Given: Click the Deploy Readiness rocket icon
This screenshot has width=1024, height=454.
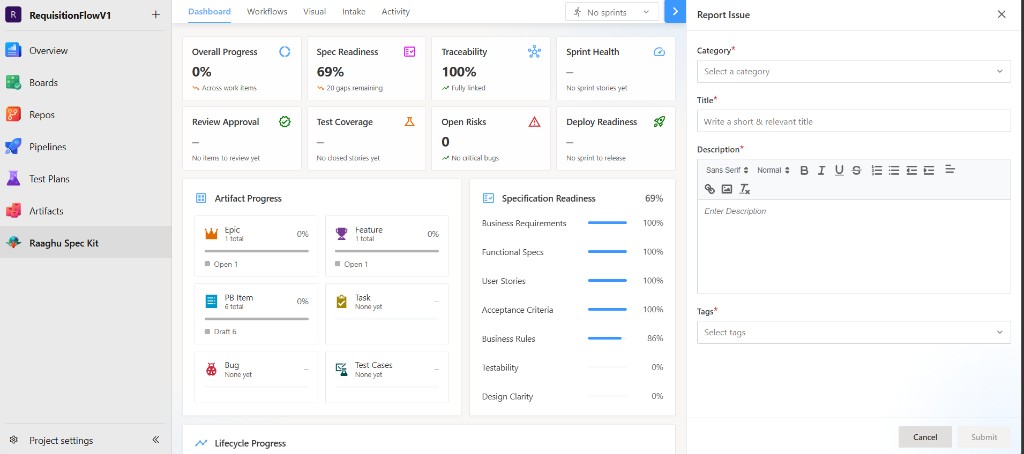Looking at the screenshot, I should [659, 122].
